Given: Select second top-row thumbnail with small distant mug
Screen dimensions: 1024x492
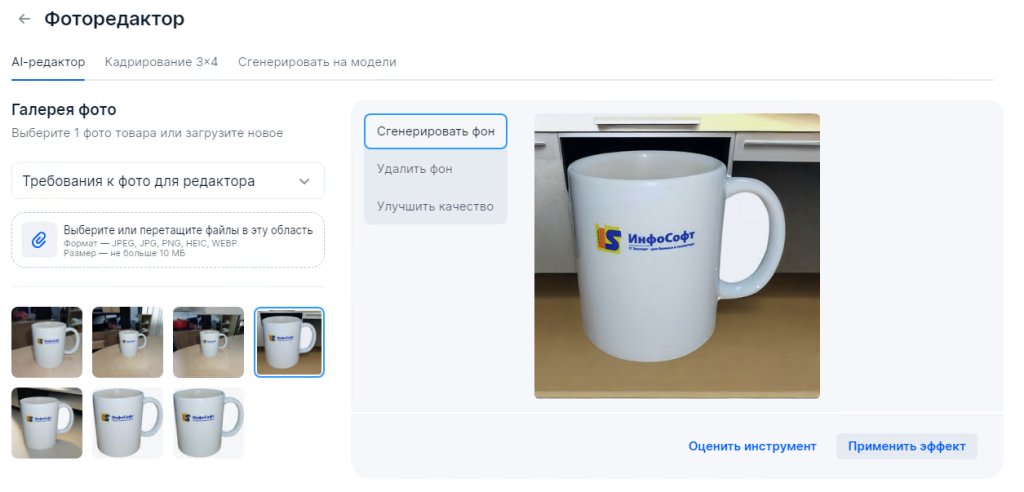Looking at the screenshot, I should 127,342.
